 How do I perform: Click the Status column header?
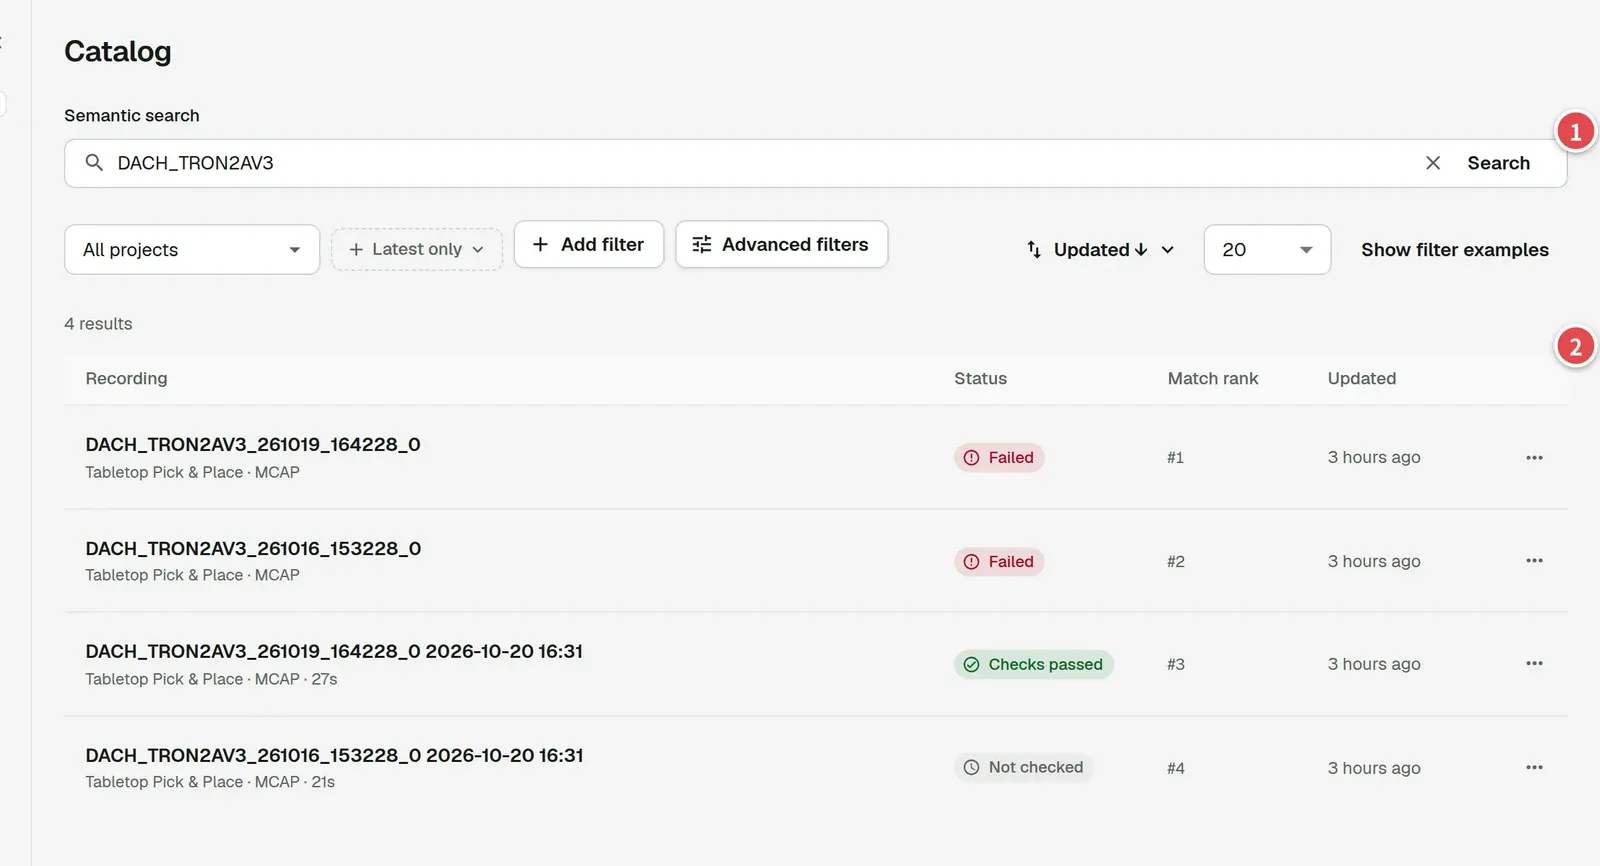coord(980,378)
